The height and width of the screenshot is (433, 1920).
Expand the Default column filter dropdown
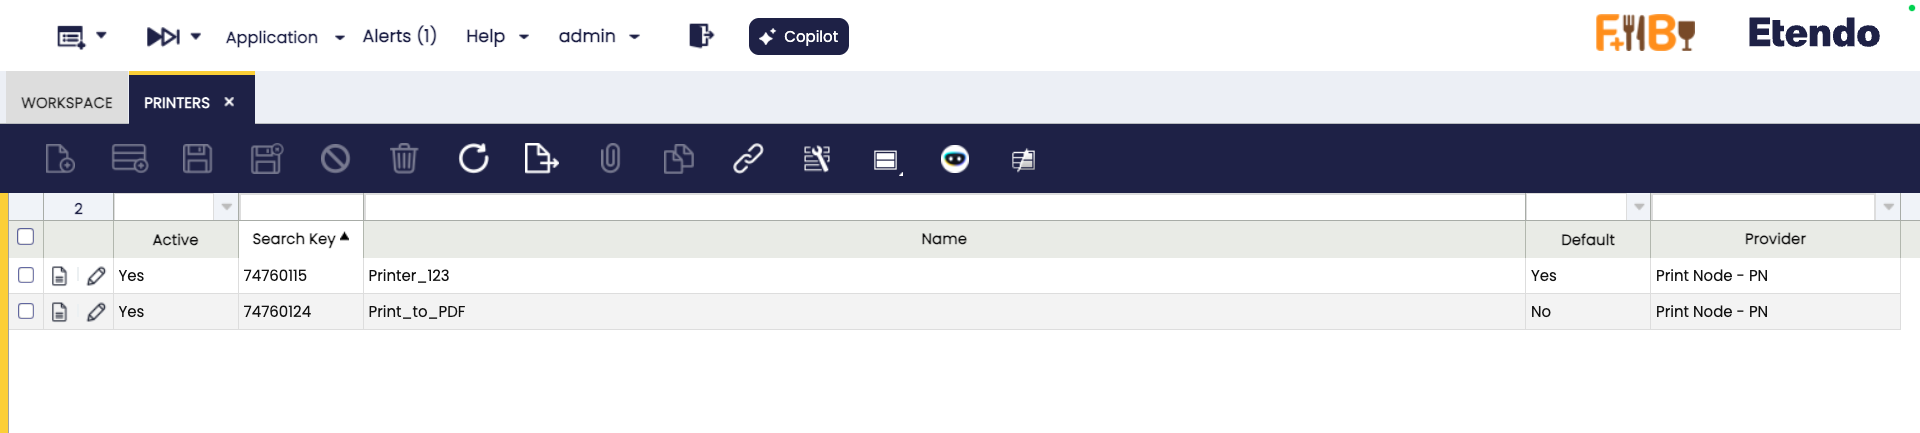(x=1639, y=207)
